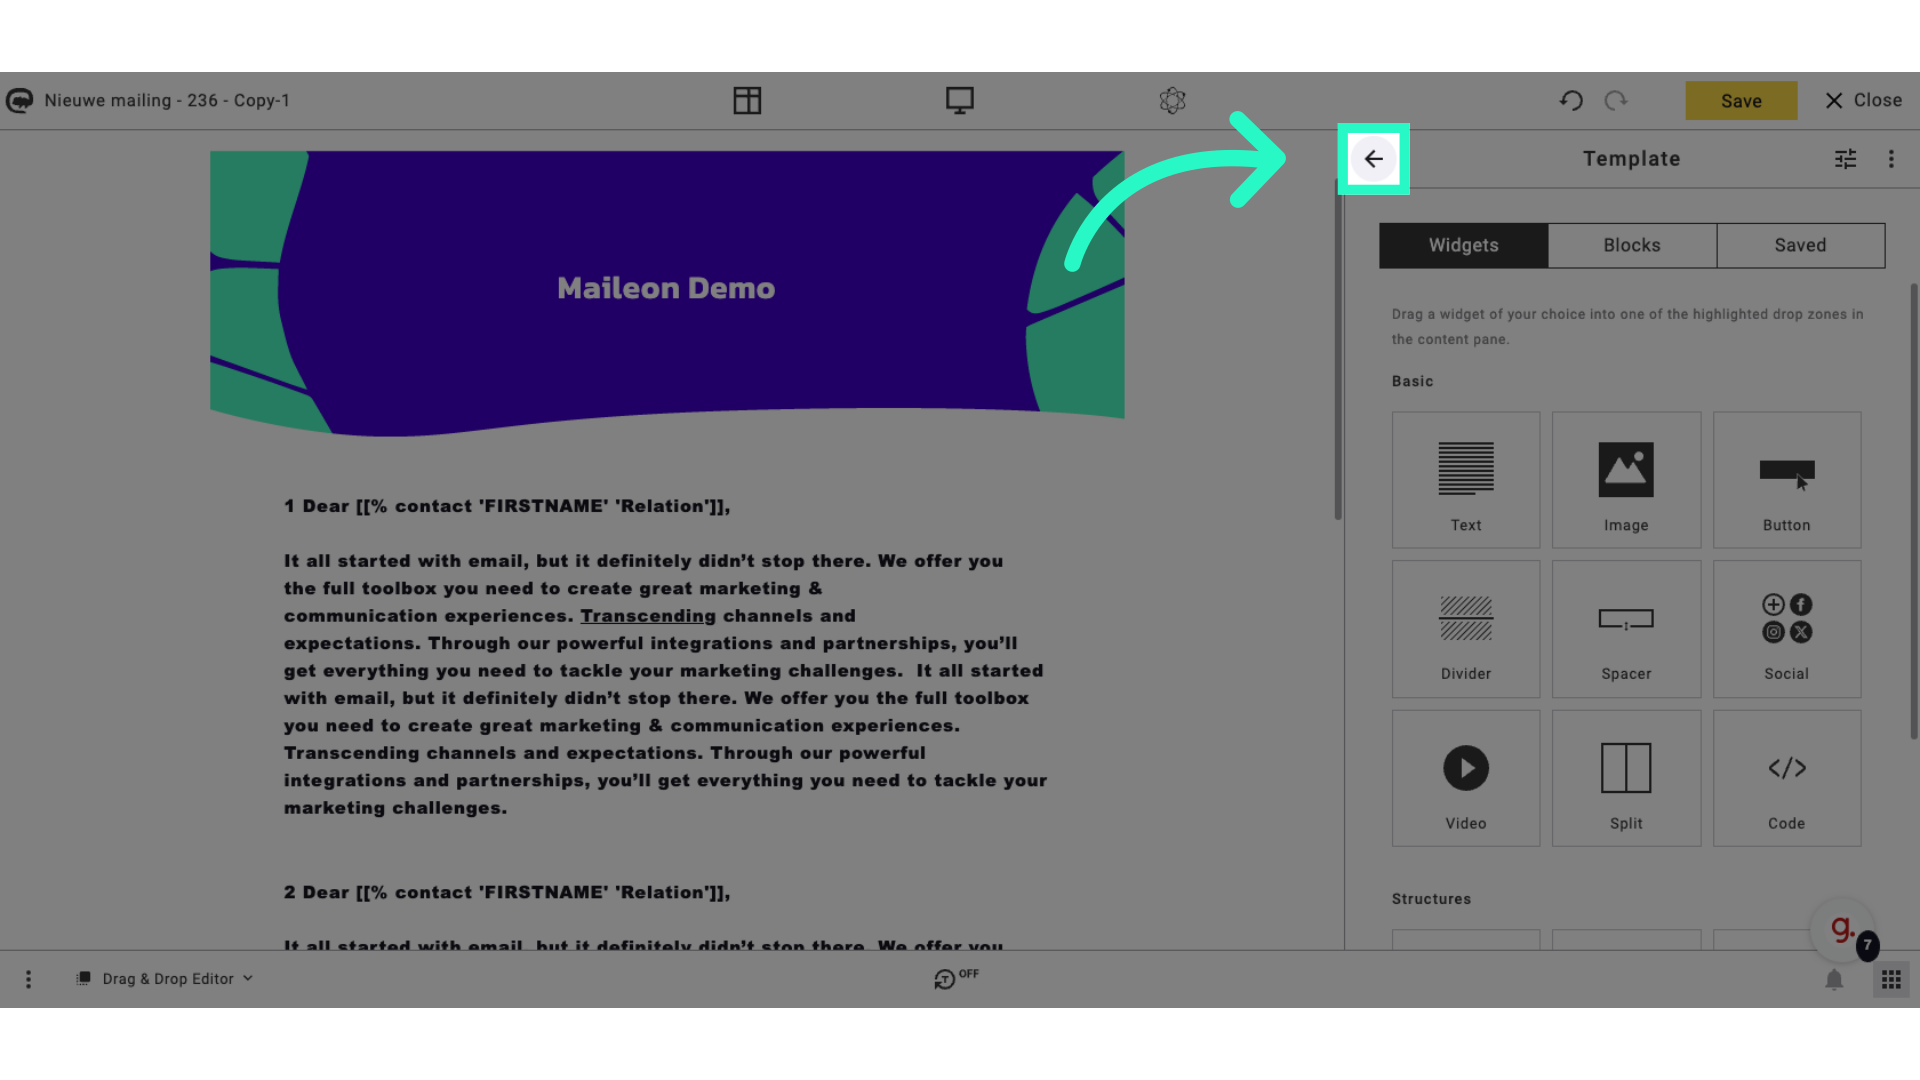Click the '1 Dear' greeting line

(x=507, y=506)
